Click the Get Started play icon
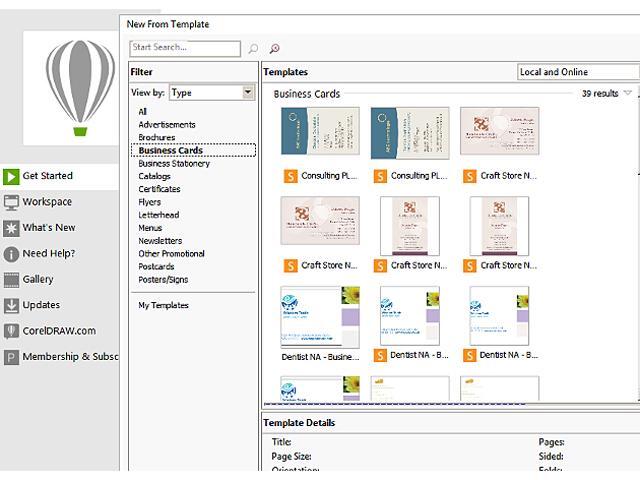 pos(11,176)
